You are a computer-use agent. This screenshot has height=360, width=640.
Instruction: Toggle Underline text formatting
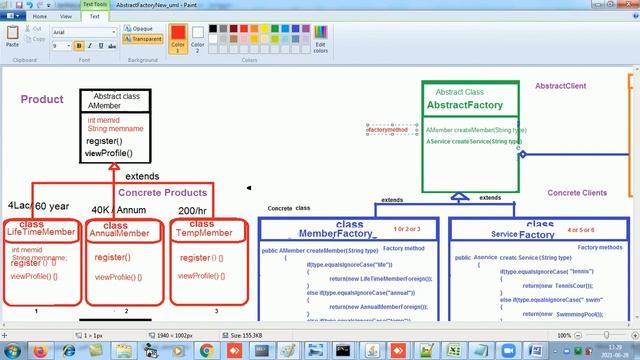[x=101, y=46]
